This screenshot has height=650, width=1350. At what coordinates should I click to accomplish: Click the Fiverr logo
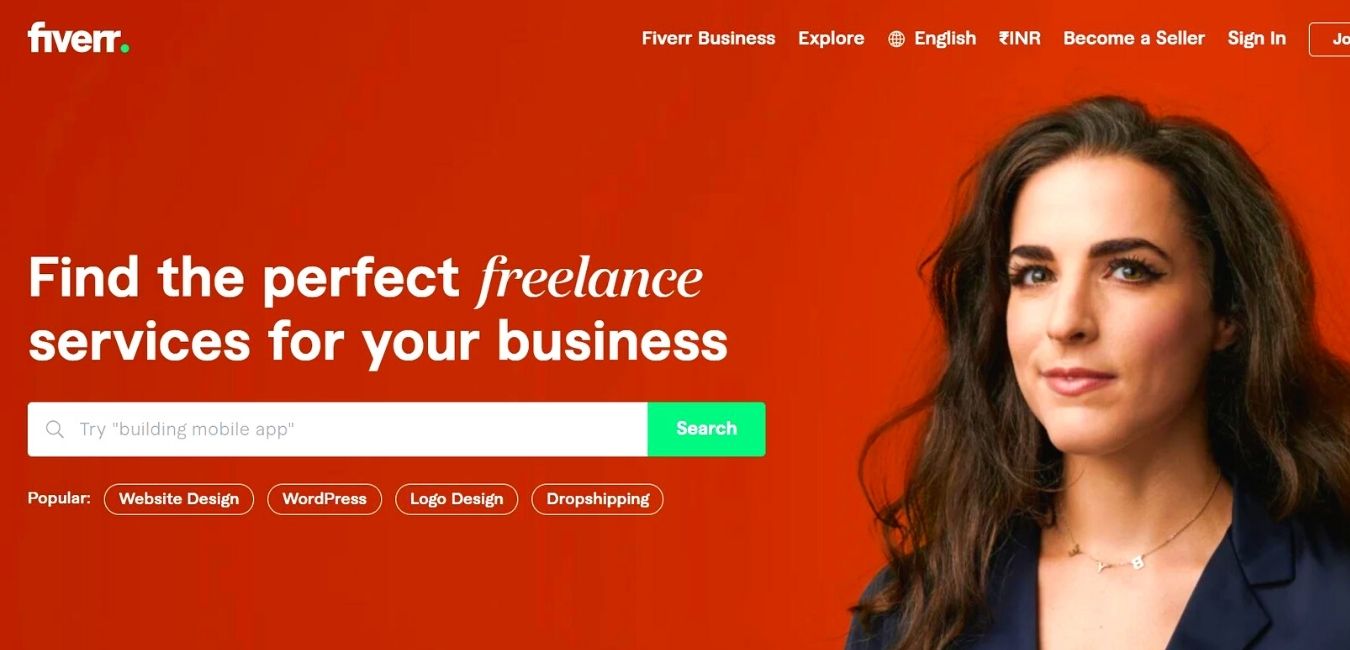point(78,38)
